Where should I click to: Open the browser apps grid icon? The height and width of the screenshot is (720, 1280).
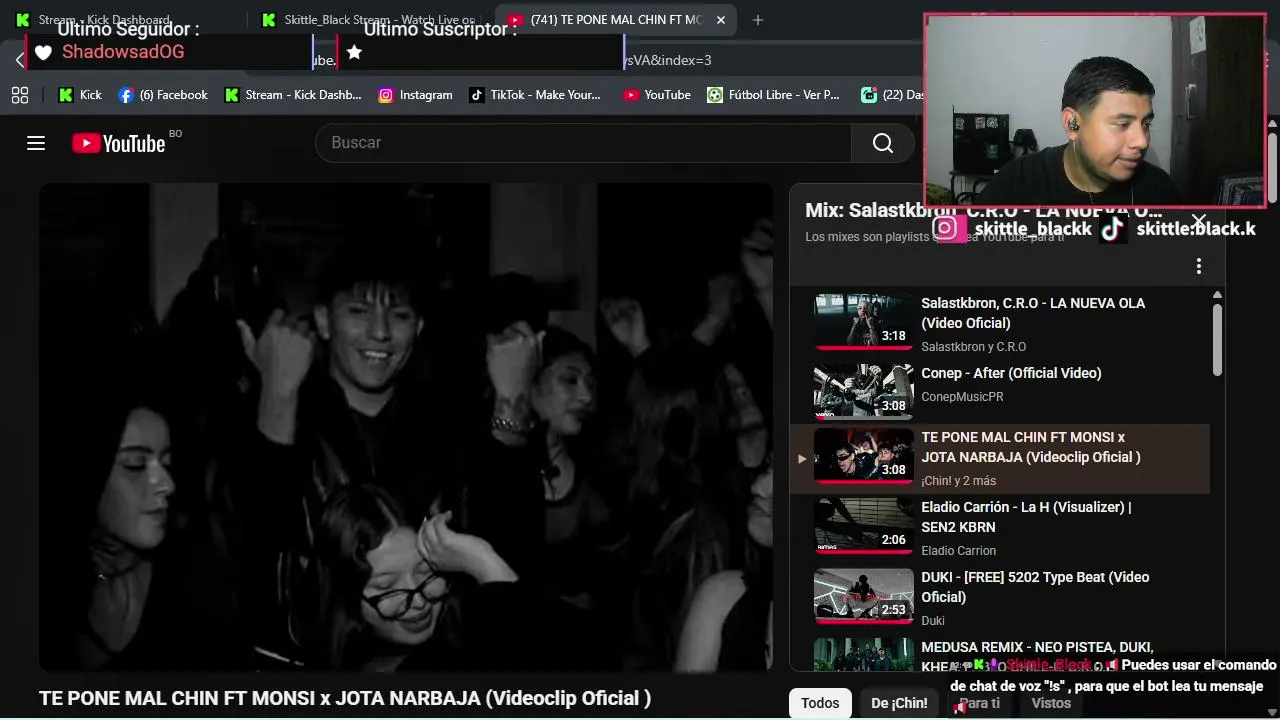tap(20, 95)
